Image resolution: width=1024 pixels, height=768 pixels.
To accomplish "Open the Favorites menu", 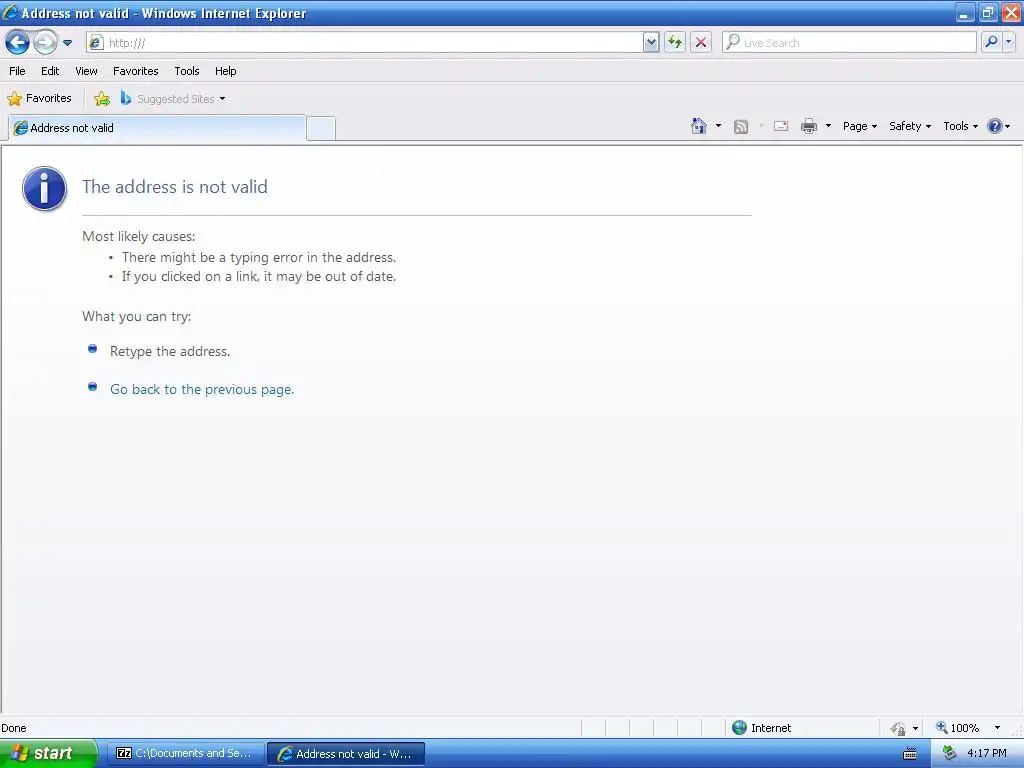I will [135, 71].
